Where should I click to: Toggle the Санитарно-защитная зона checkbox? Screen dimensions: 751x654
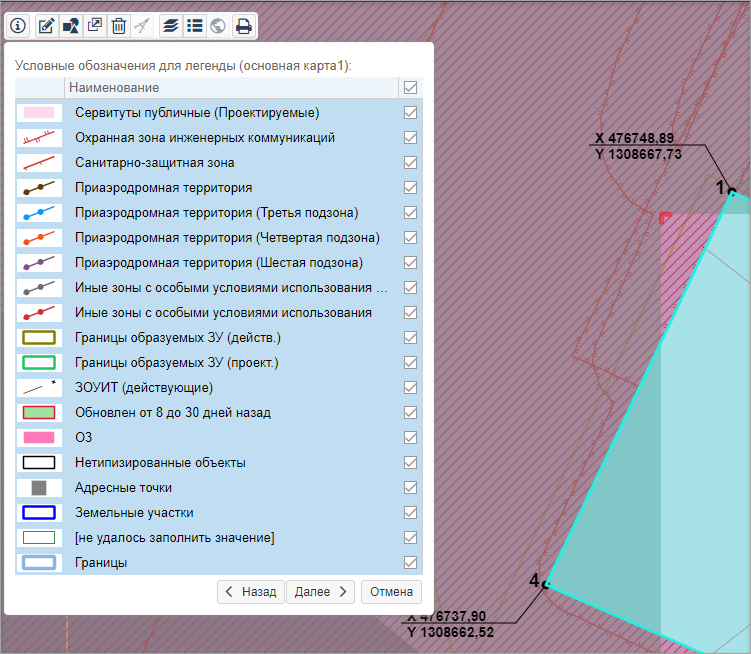coord(410,162)
